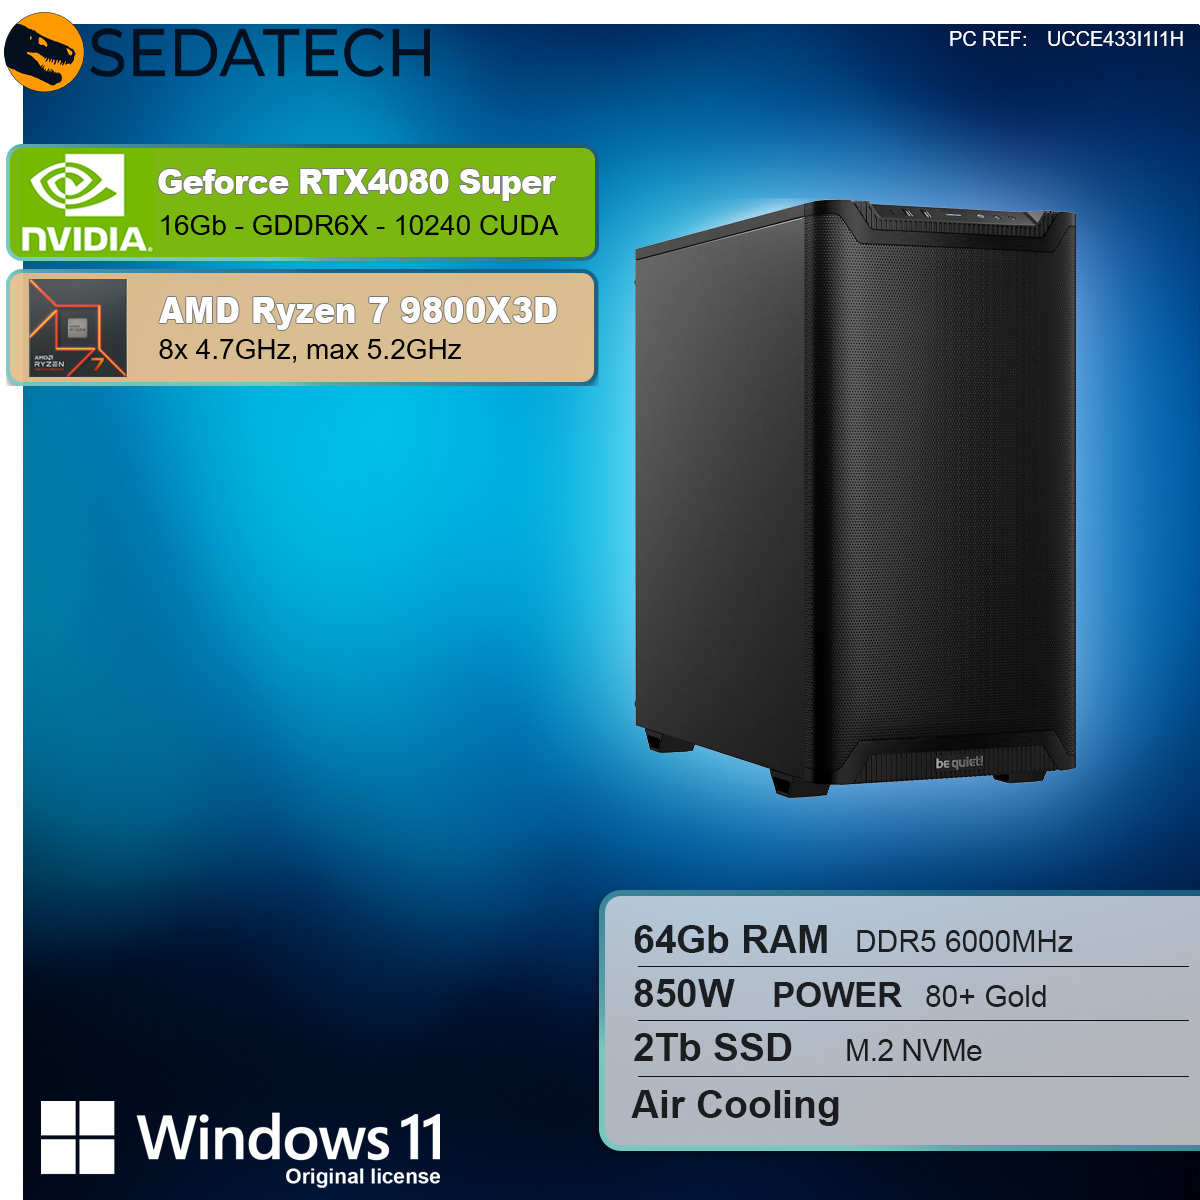This screenshot has width=1200, height=1200.
Task: Click the DDR5 6000MHz label
Action: point(964,942)
